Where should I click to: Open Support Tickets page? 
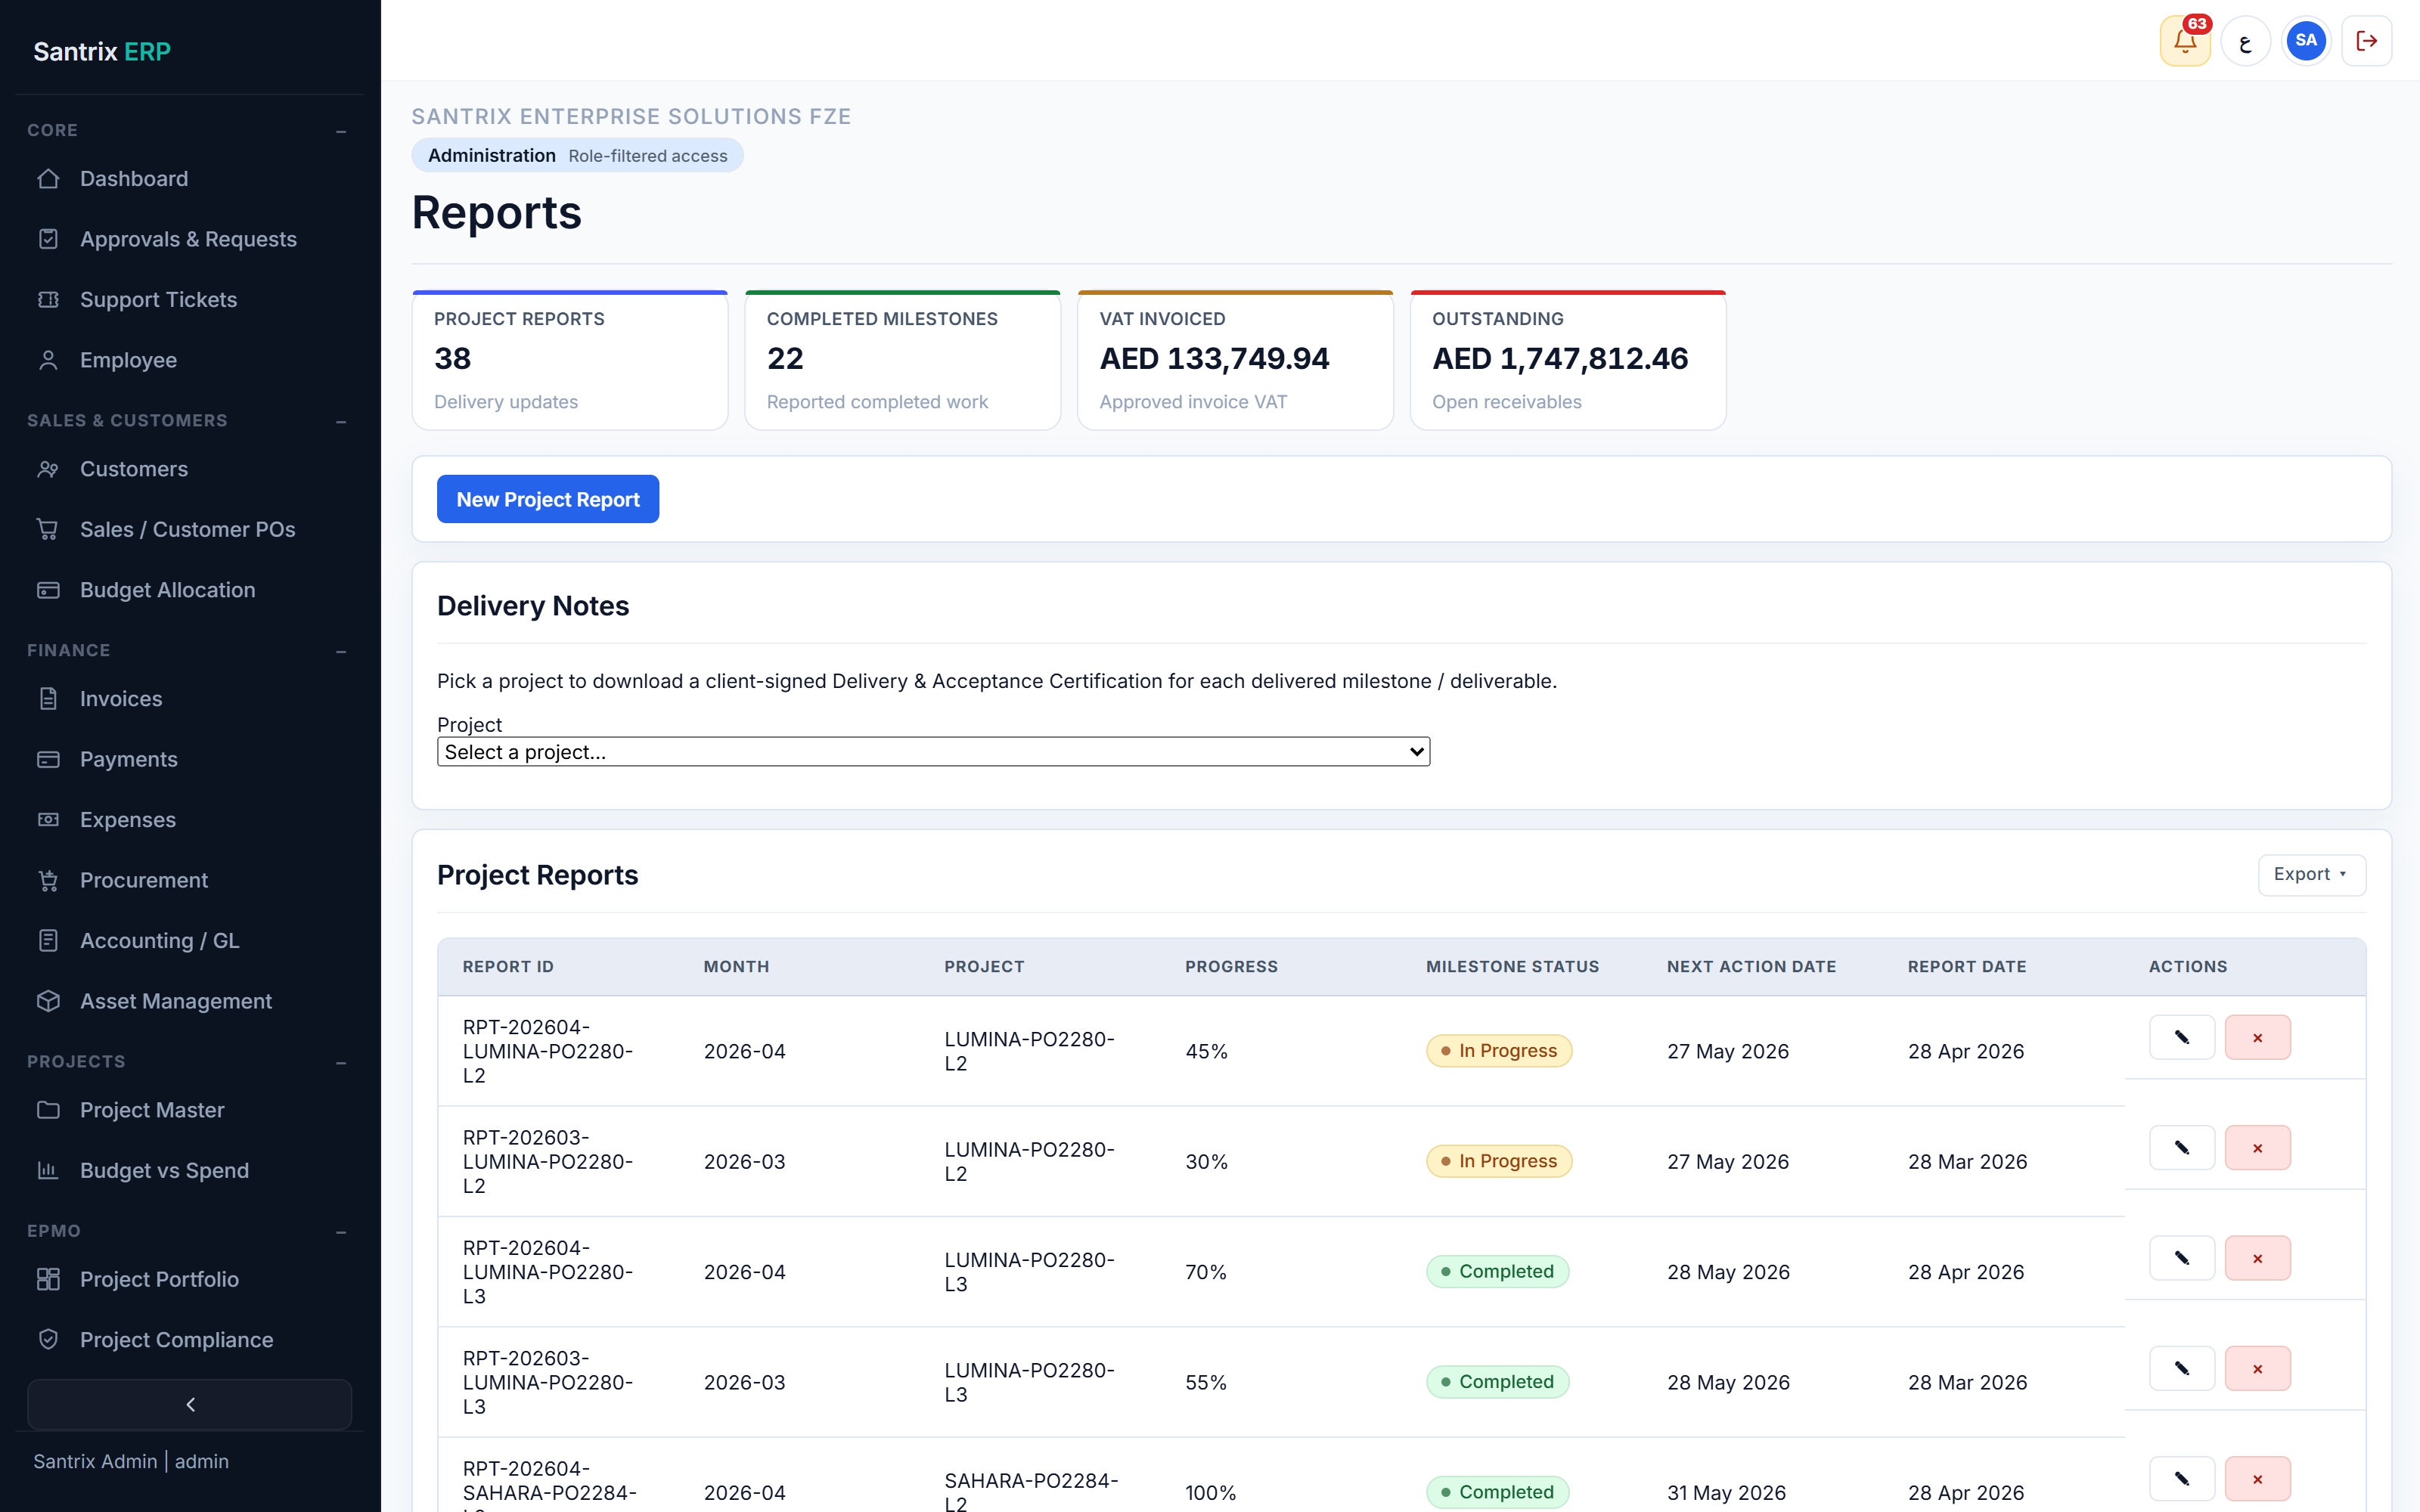click(190, 300)
